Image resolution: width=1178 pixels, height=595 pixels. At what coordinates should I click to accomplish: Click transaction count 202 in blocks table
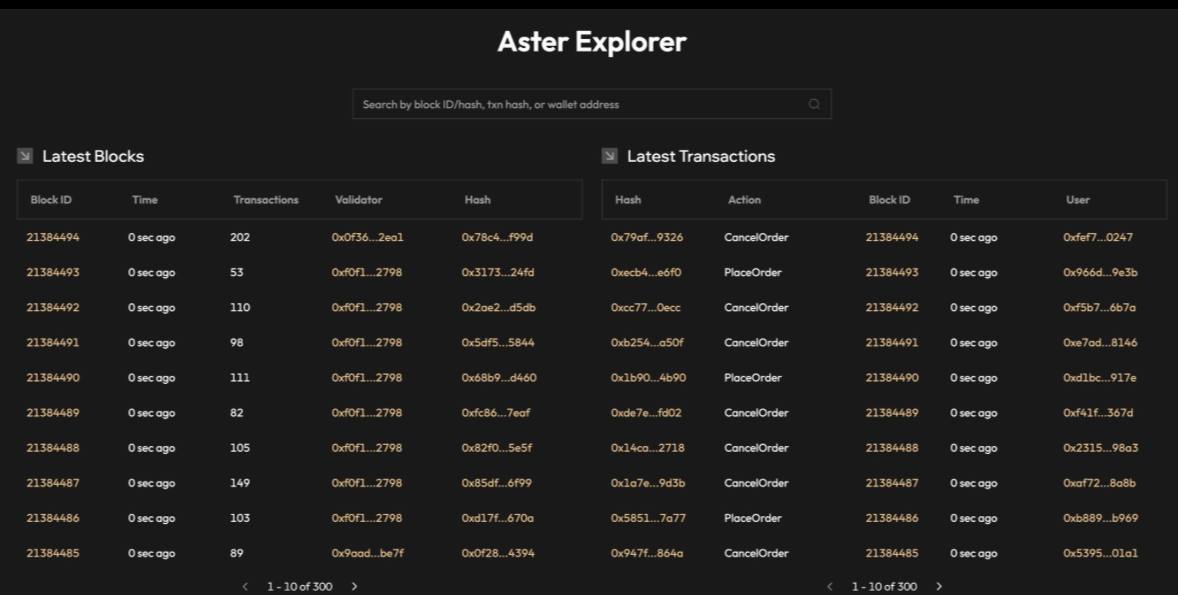tap(240, 237)
